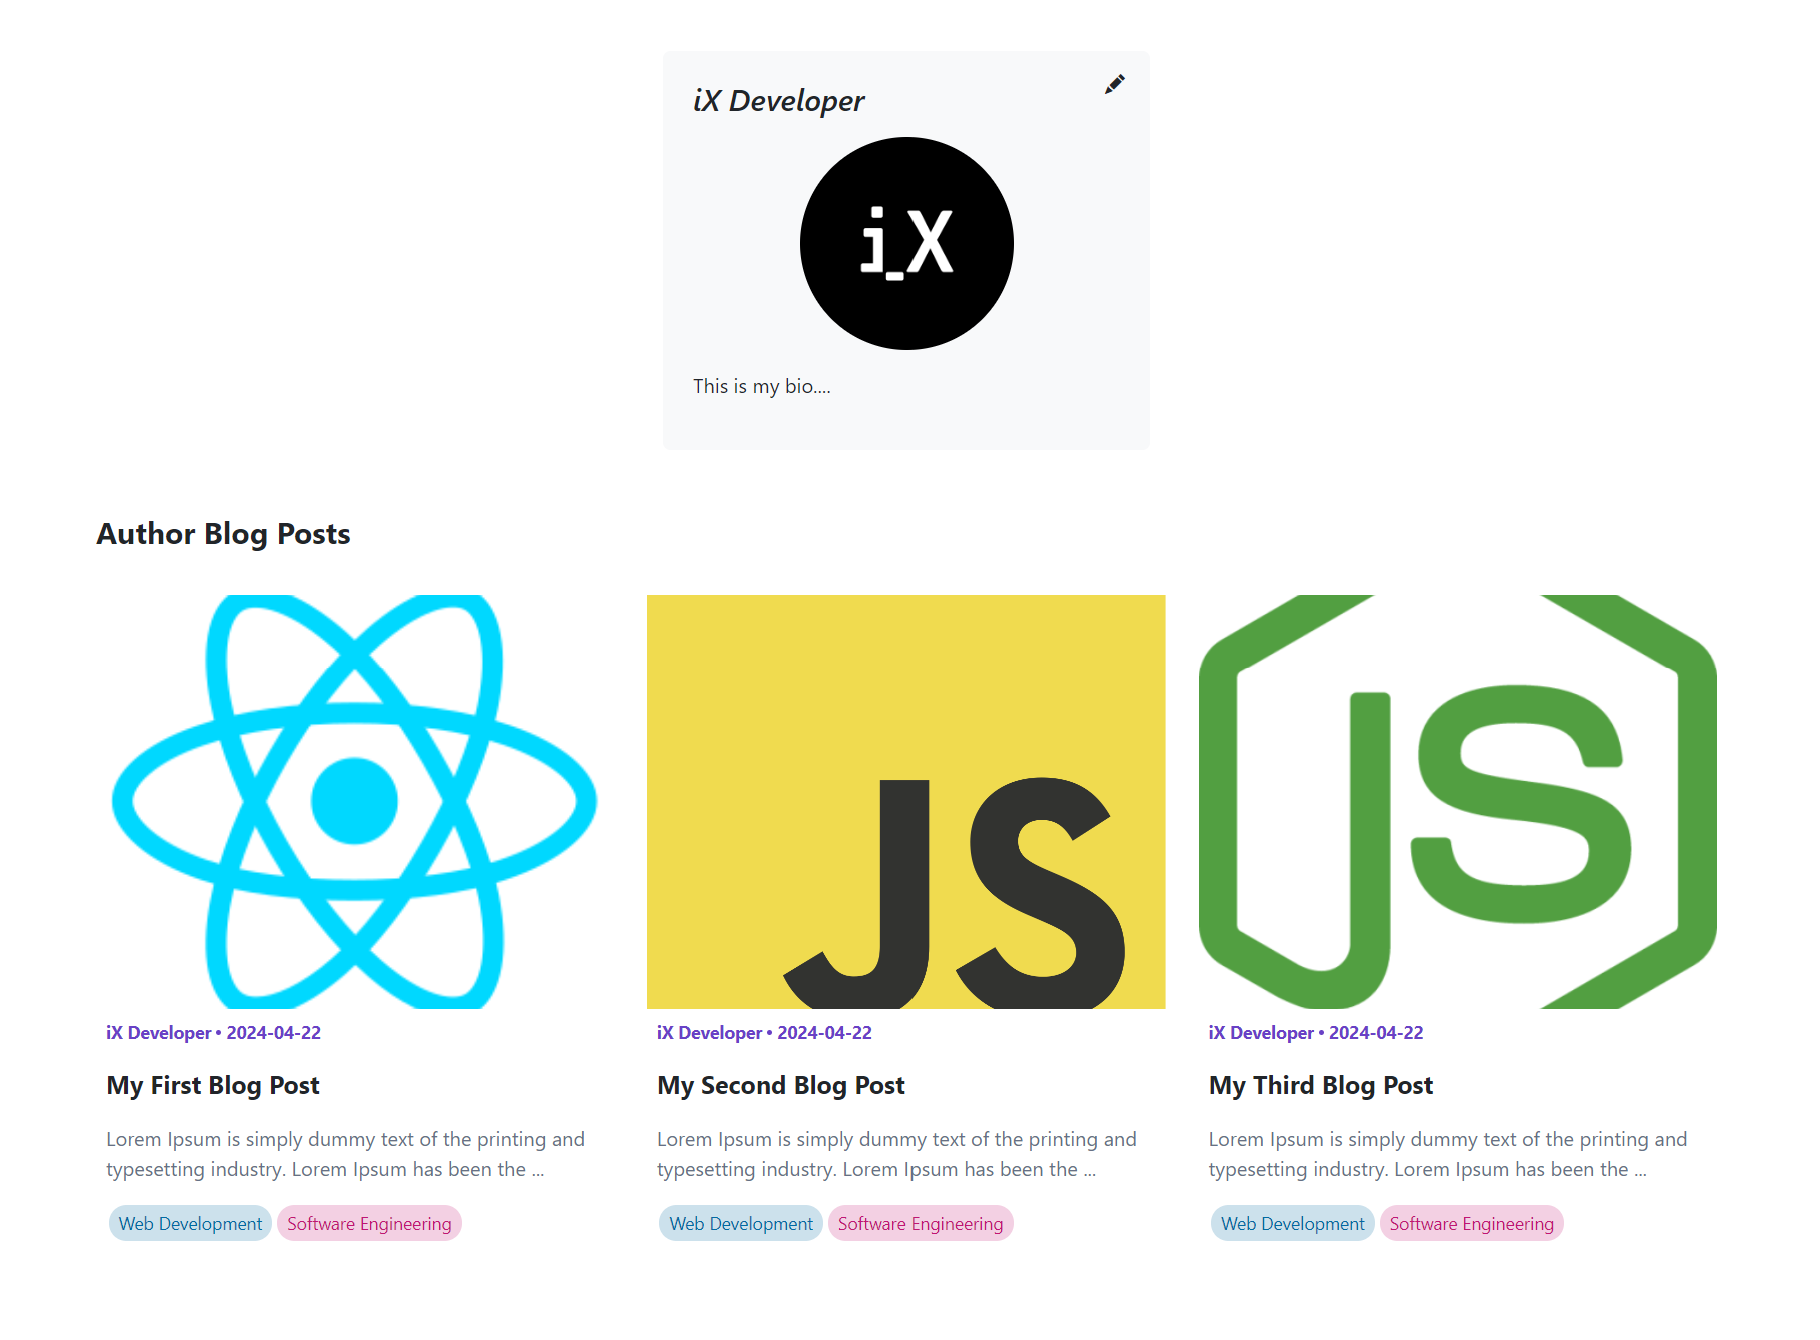Open My First Blog Post title
Viewport: 1820px width, 1340px height.
coord(213,1086)
